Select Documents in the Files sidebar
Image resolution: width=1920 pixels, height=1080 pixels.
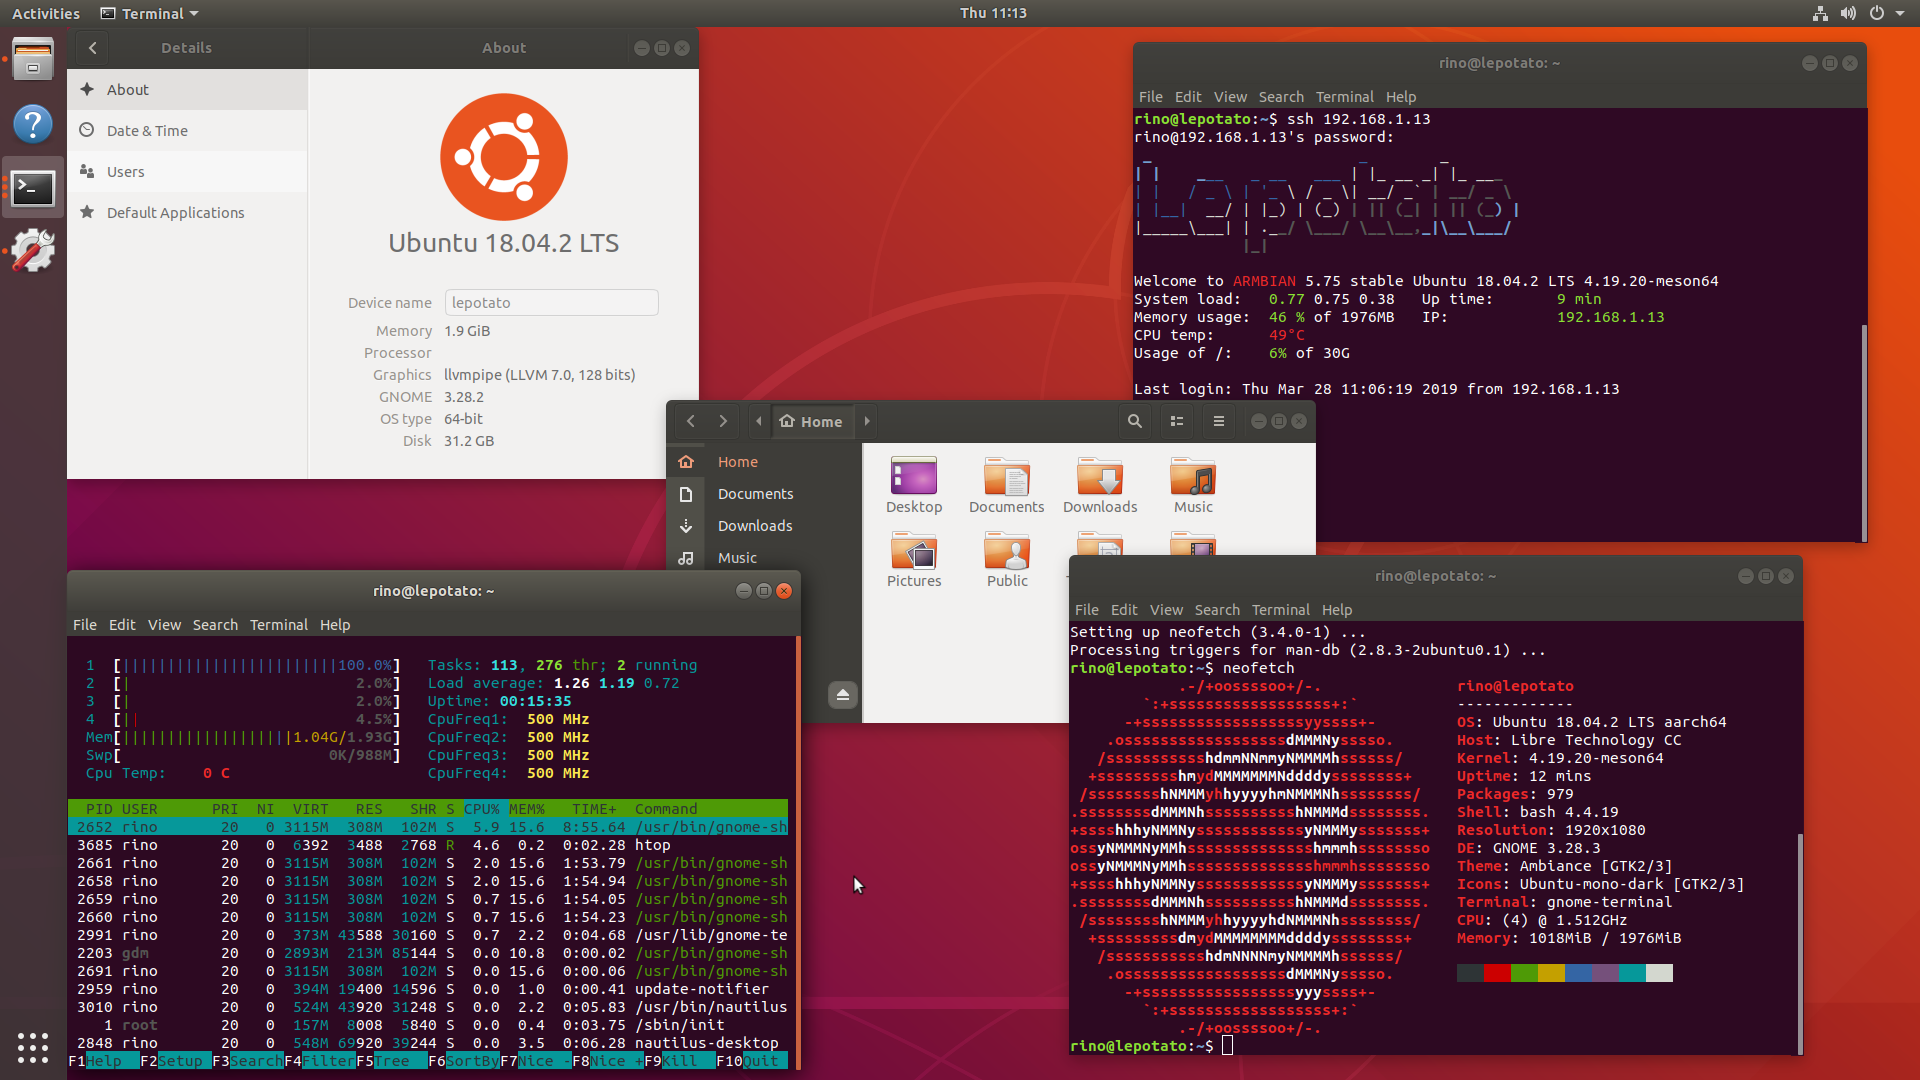(x=764, y=494)
